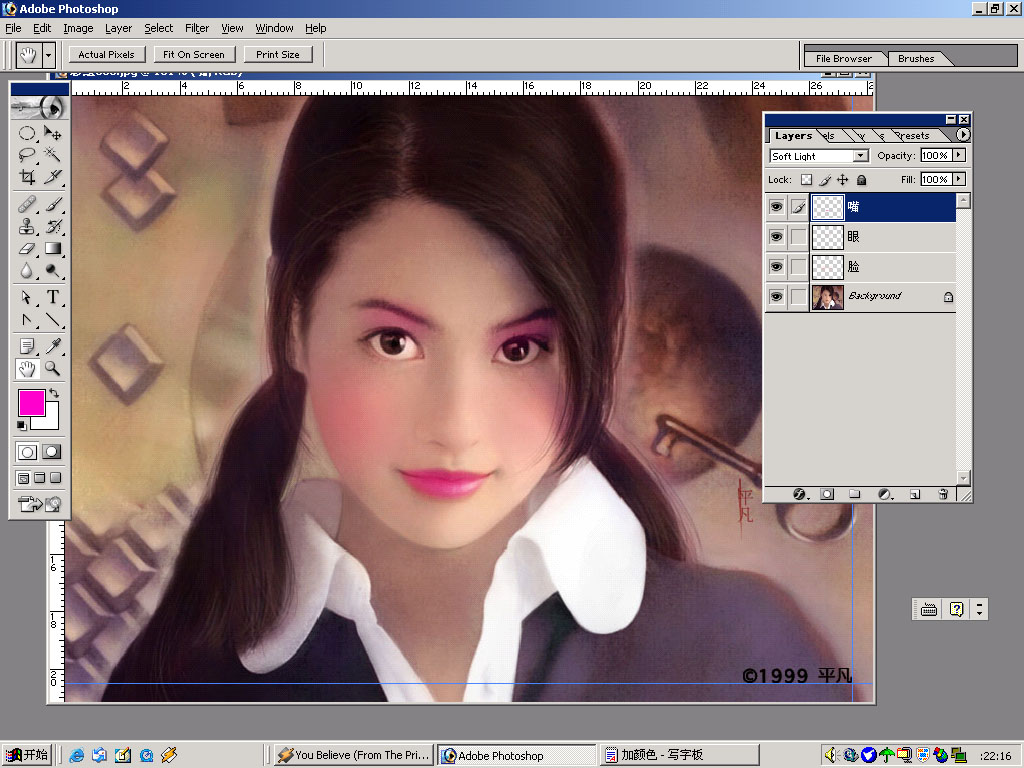Screen dimensions: 1024x768
Task: Select the Brush tool in toolbox
Action: point(53,205)
